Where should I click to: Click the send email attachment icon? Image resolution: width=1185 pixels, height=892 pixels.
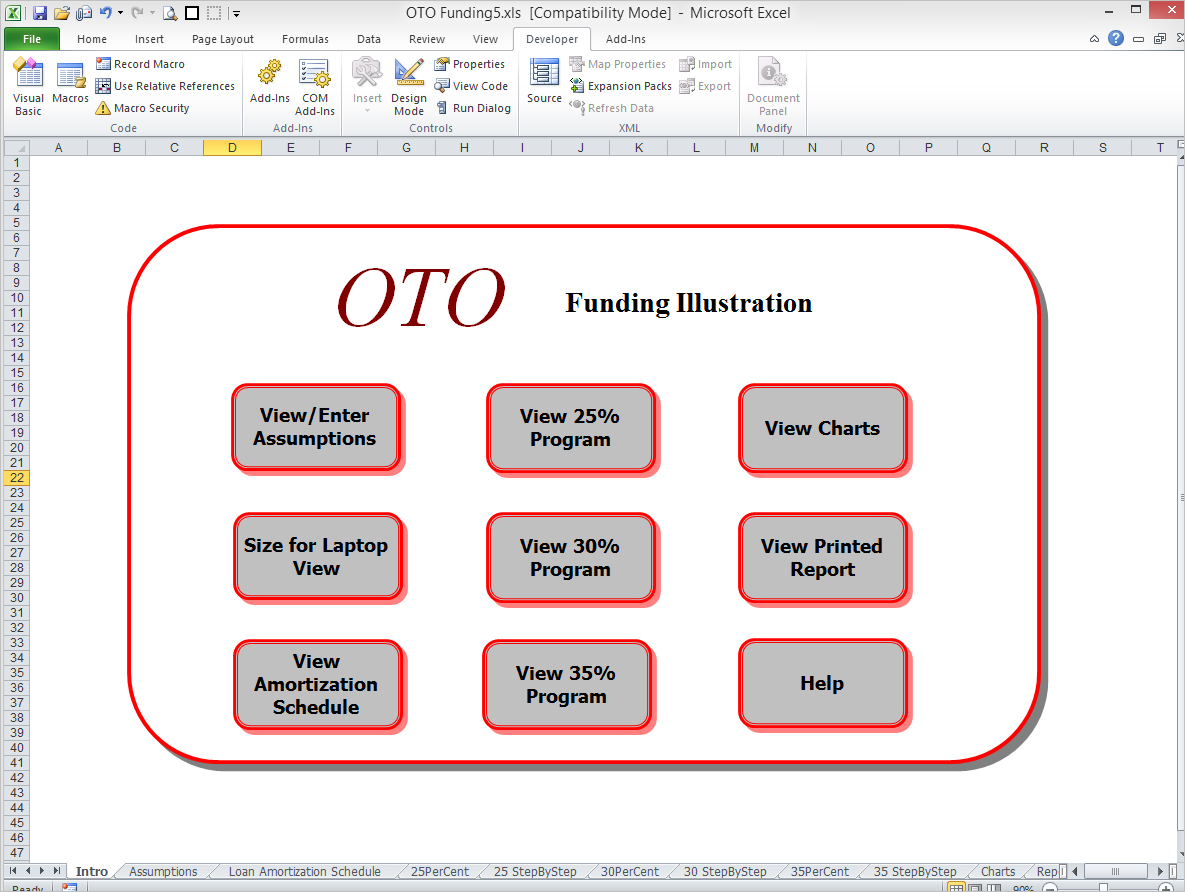click(x=84, y=13)
